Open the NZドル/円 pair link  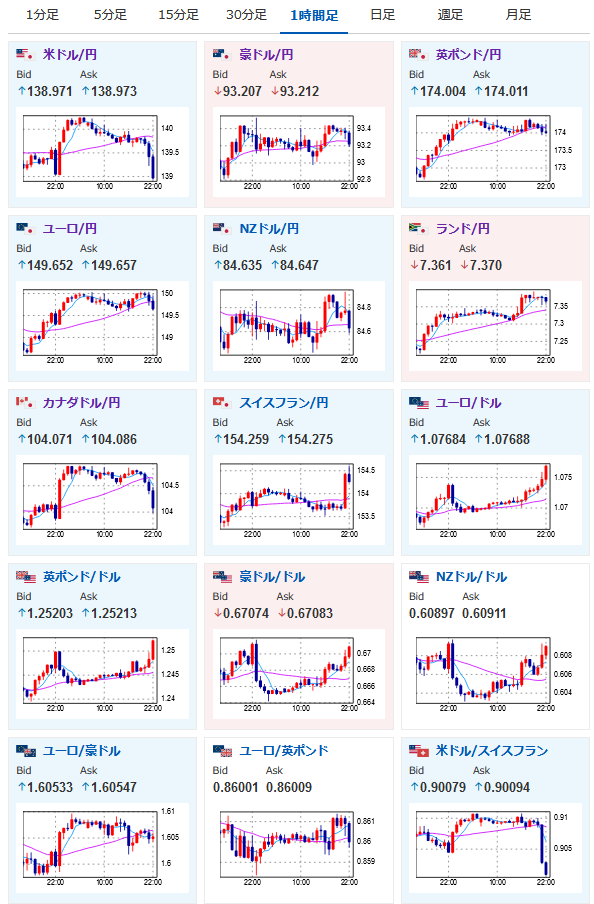269,229
